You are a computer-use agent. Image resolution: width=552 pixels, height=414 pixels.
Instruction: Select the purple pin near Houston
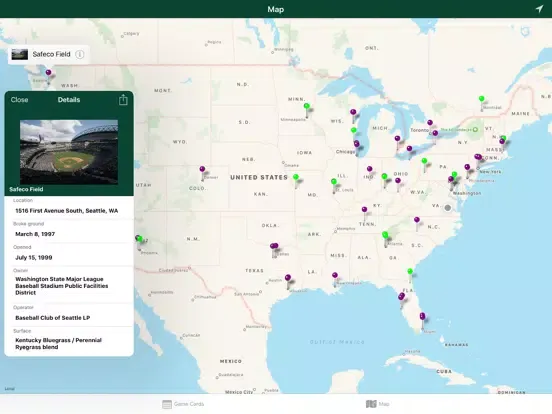(288, 277)
